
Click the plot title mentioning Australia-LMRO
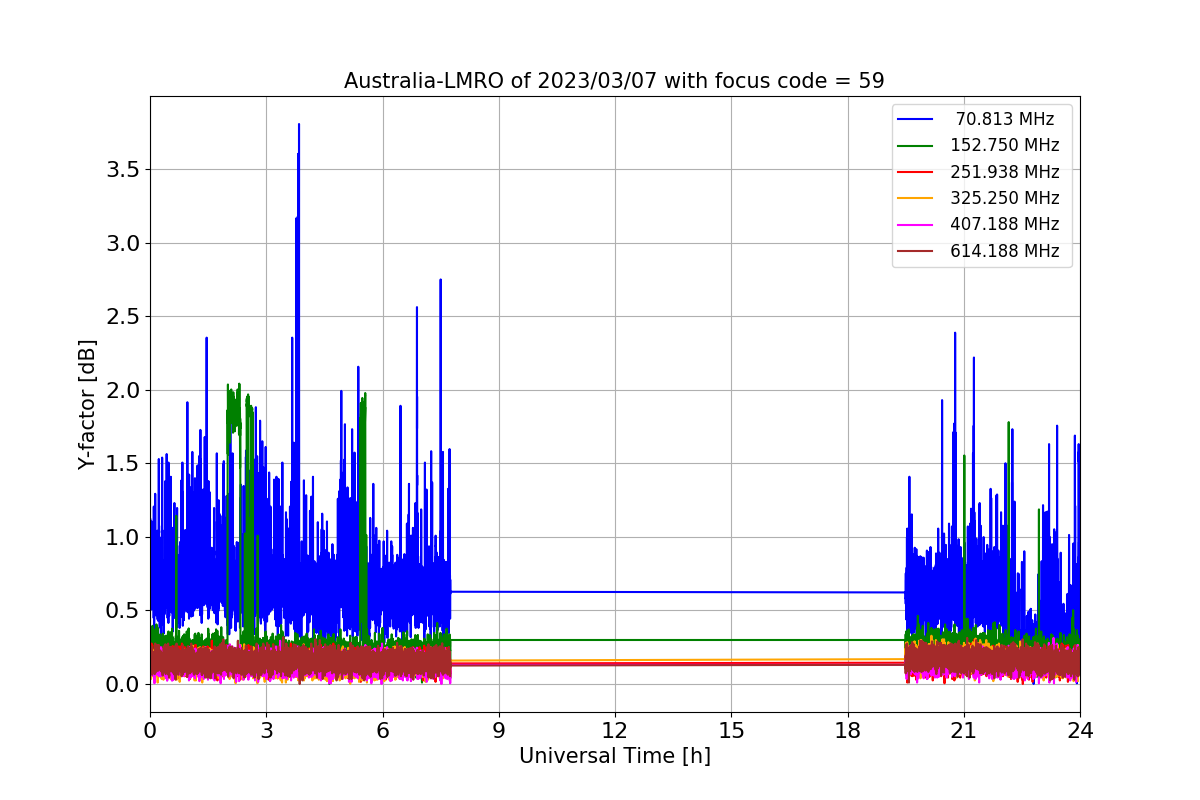[614, 81]
